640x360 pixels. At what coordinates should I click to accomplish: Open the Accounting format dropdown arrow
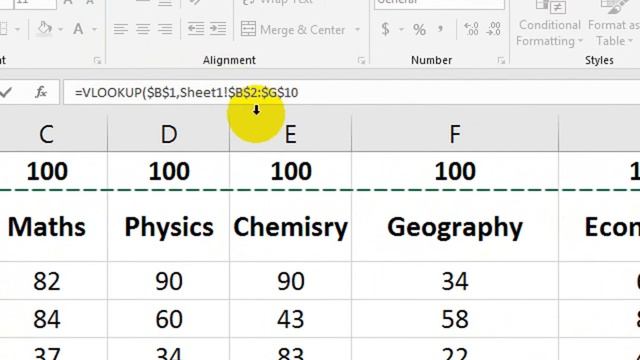[401, 29]
